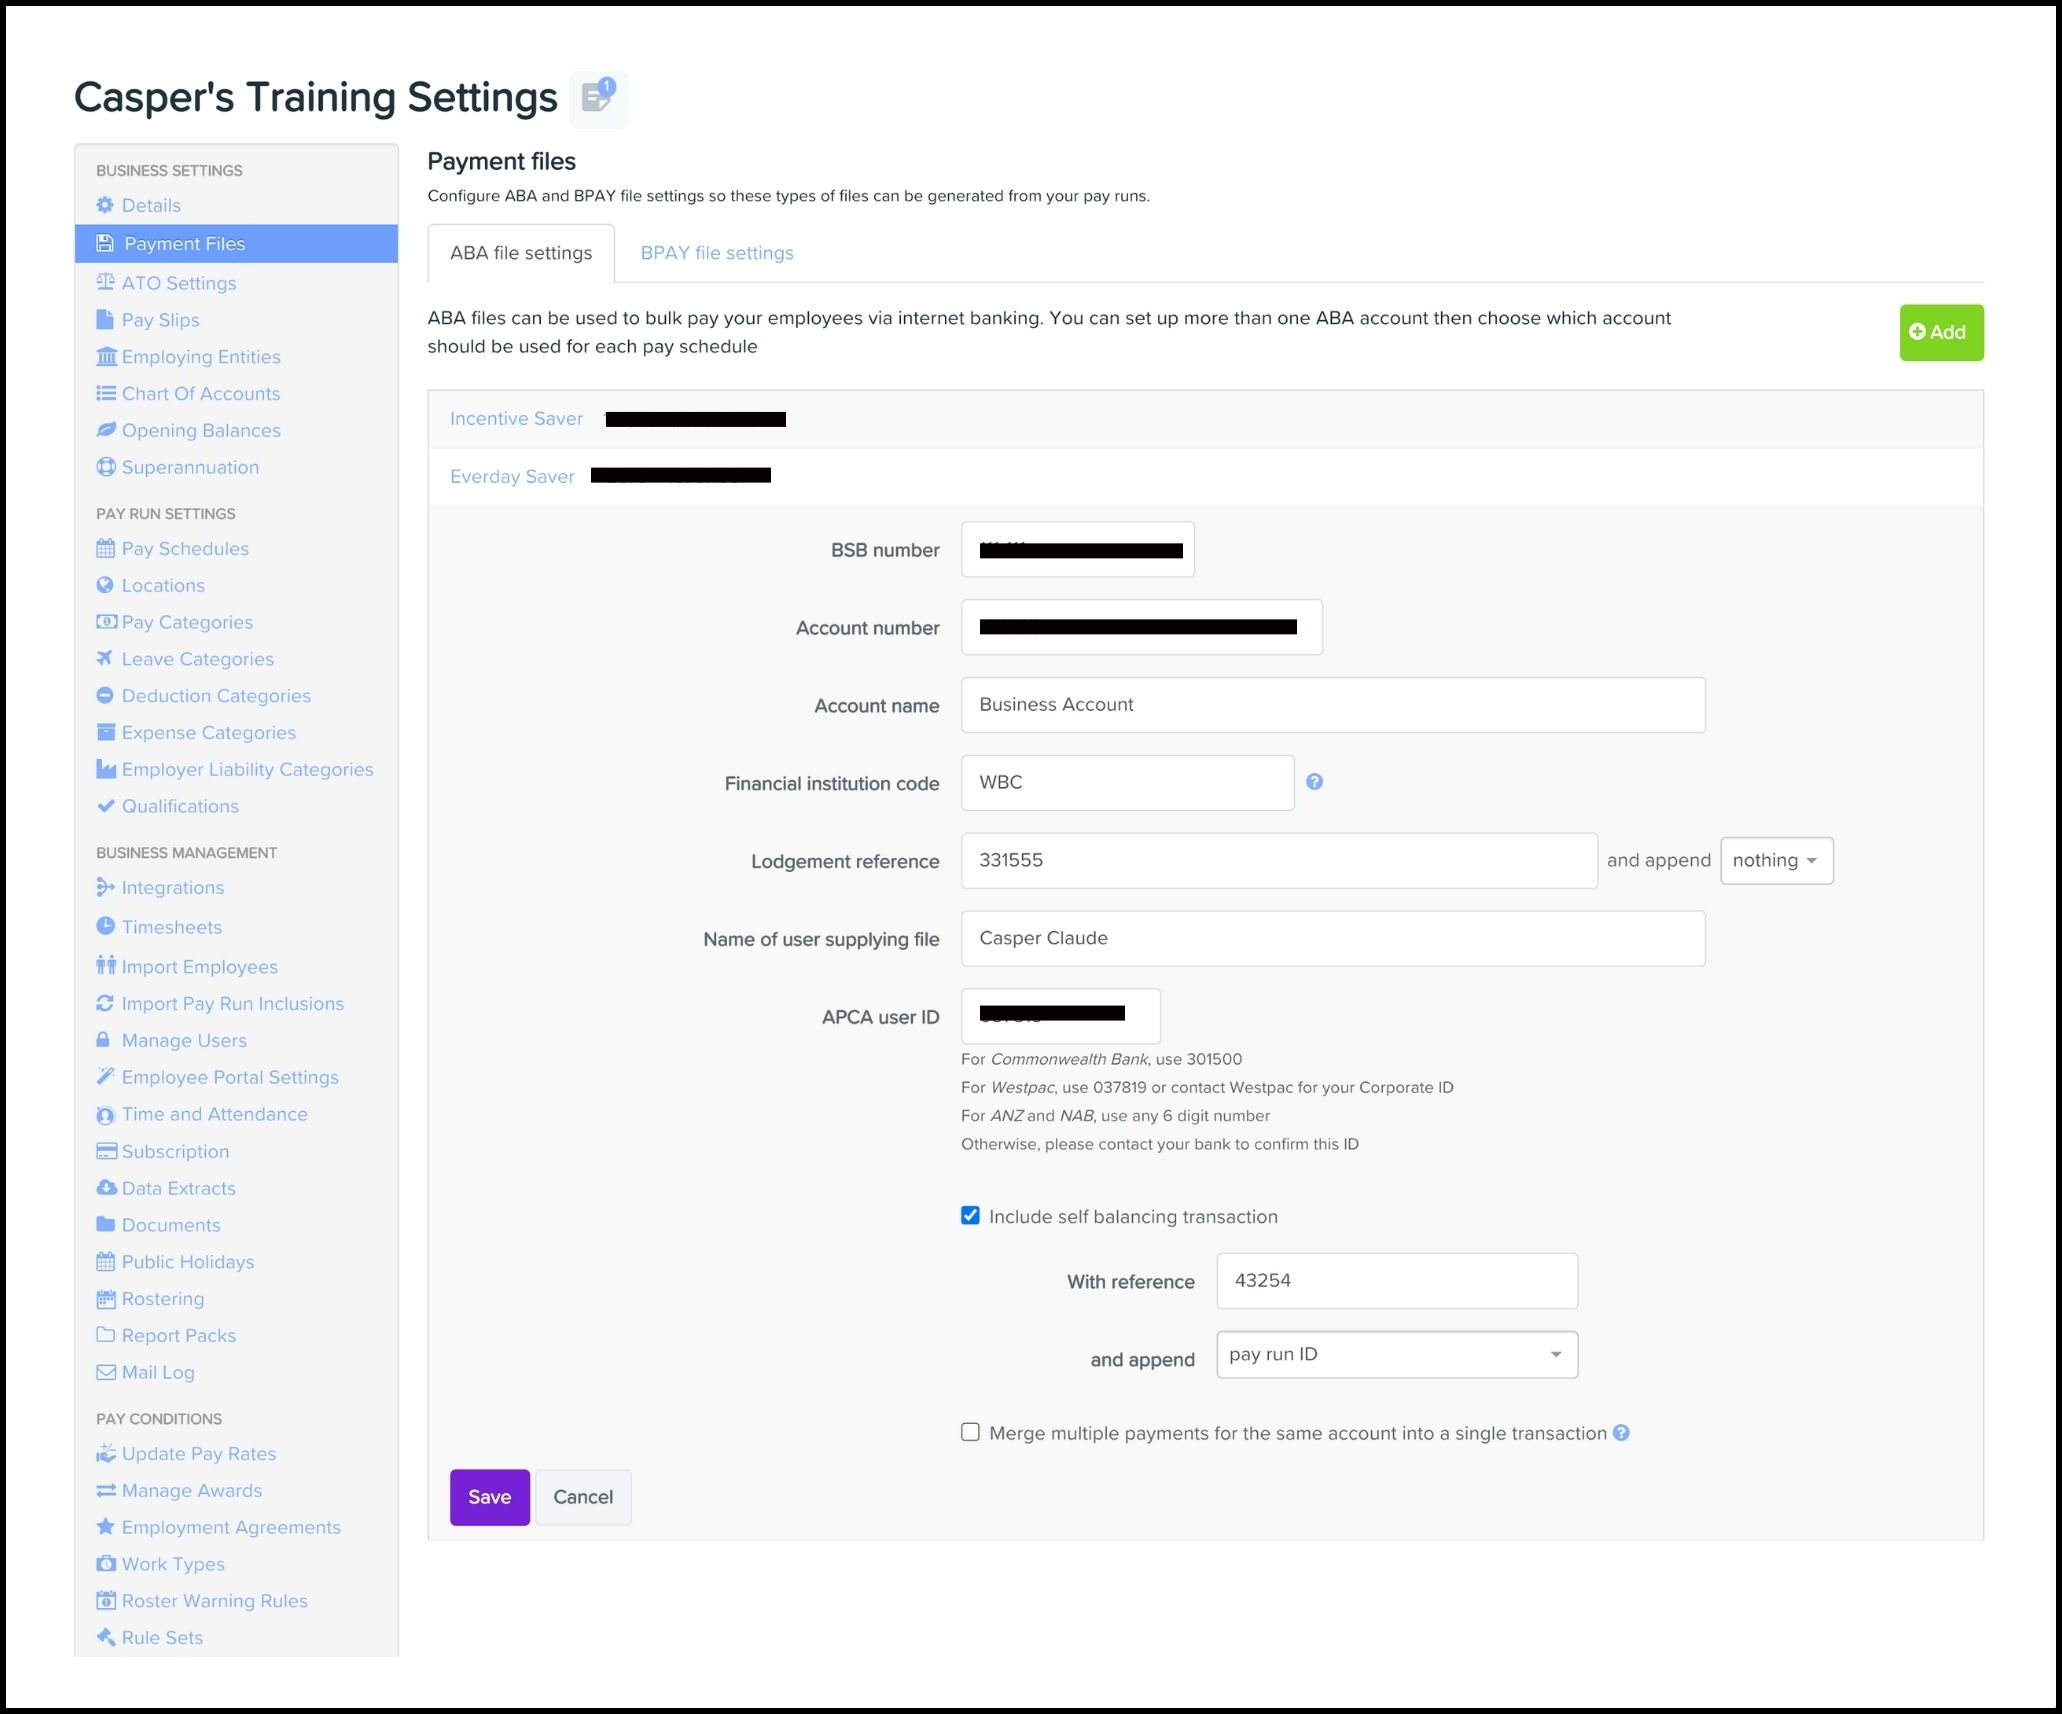Expand the Incentive Saver account entry
The height and width of the screenshot is (1714, 2062).
(516, 418)
